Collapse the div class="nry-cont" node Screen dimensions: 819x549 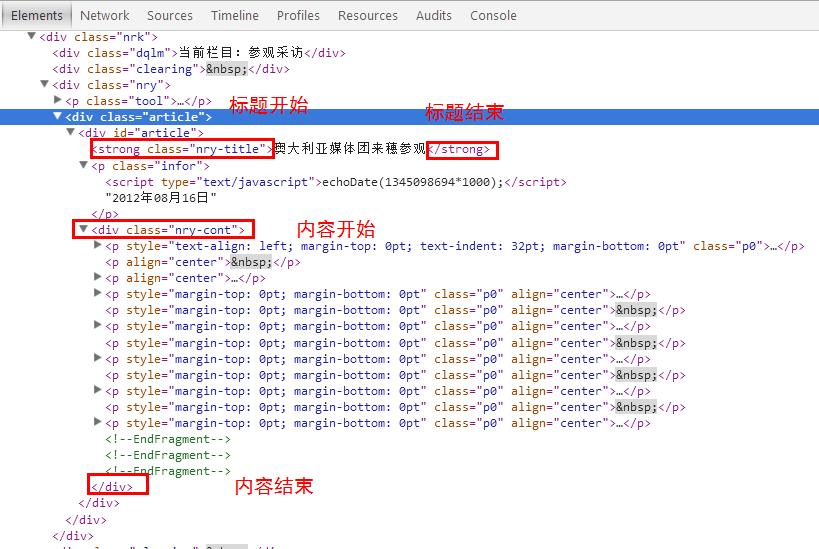coord(84,229)
